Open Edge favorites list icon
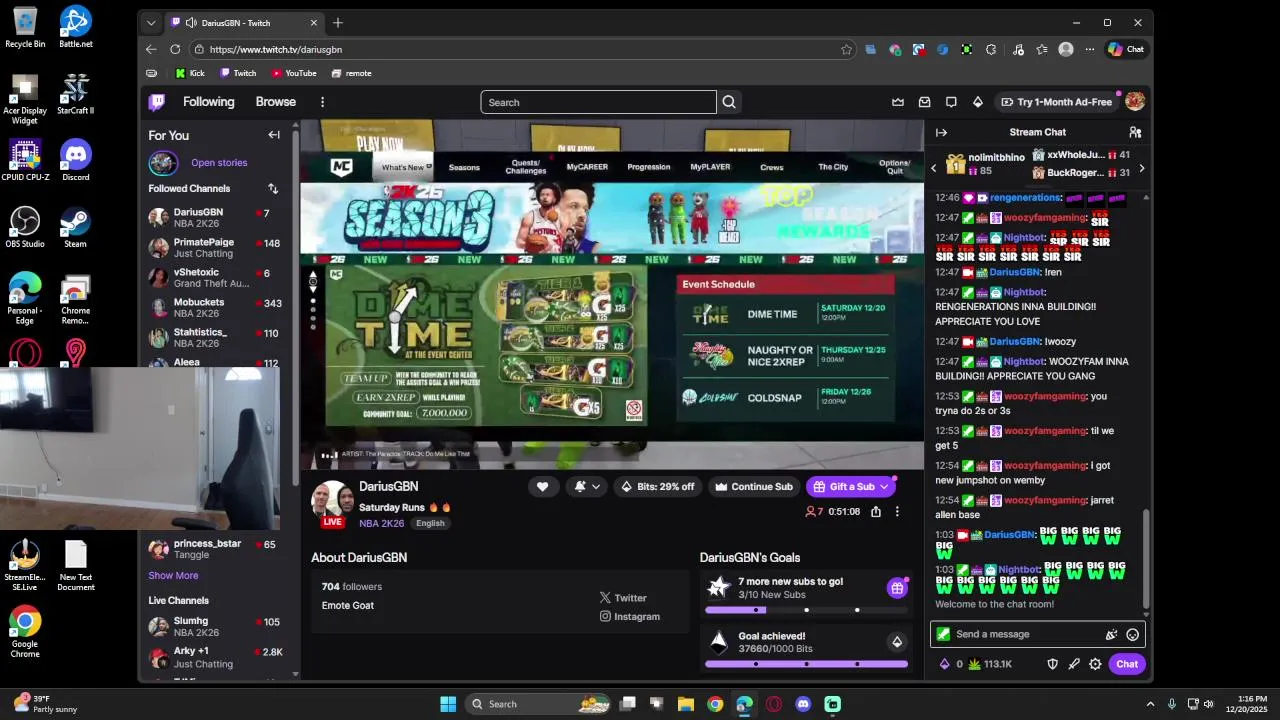Viewport: 1280px width, 720px height. tap(1042, 49)
